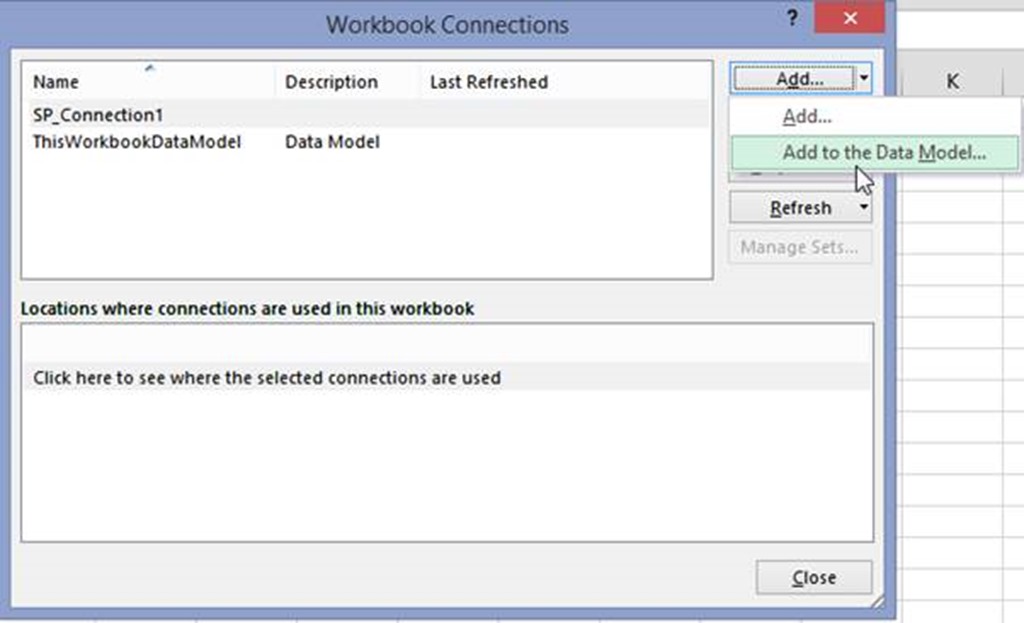Choose Add... from the dropdown menu

pos(807,117)
